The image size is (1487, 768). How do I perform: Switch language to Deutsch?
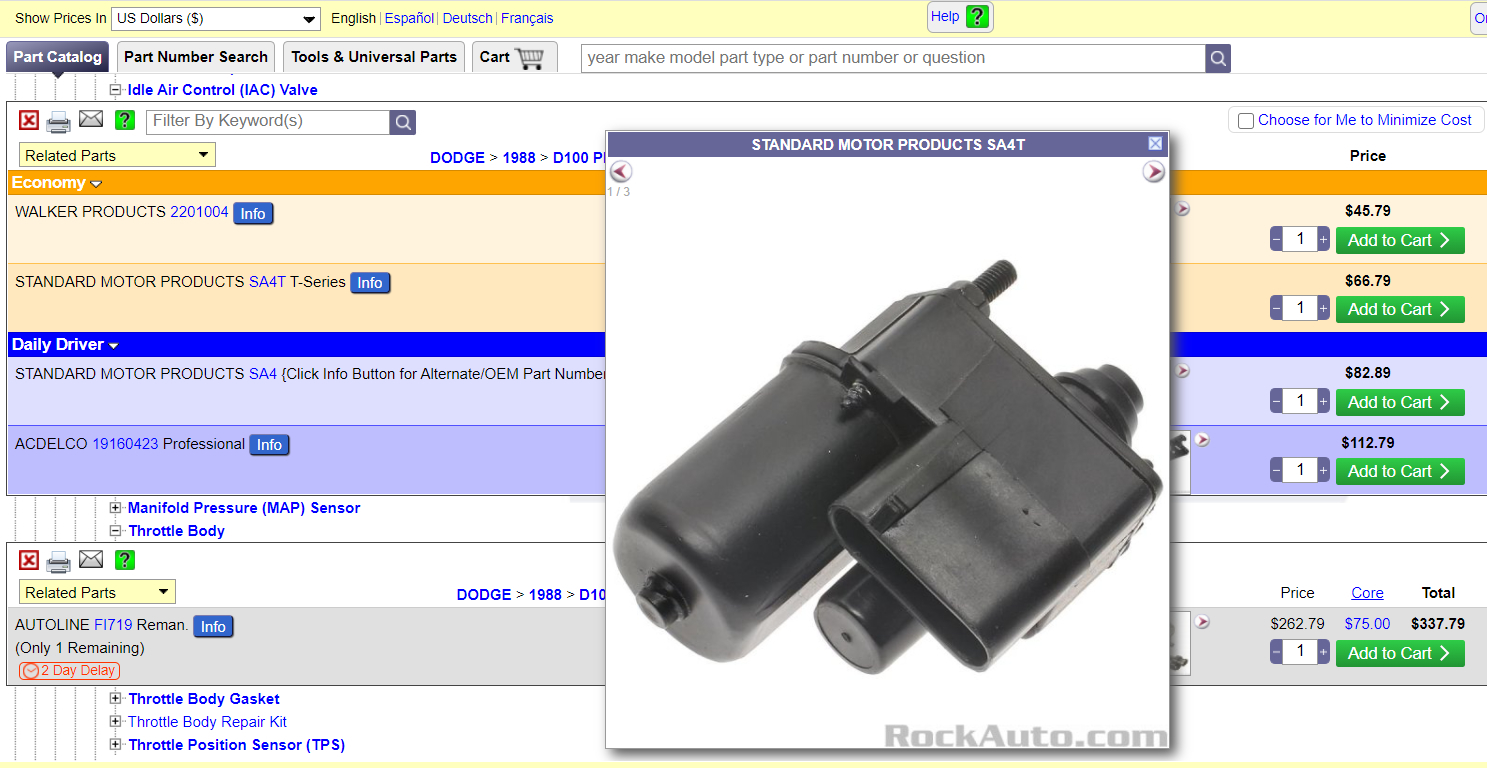coord(468,18)
